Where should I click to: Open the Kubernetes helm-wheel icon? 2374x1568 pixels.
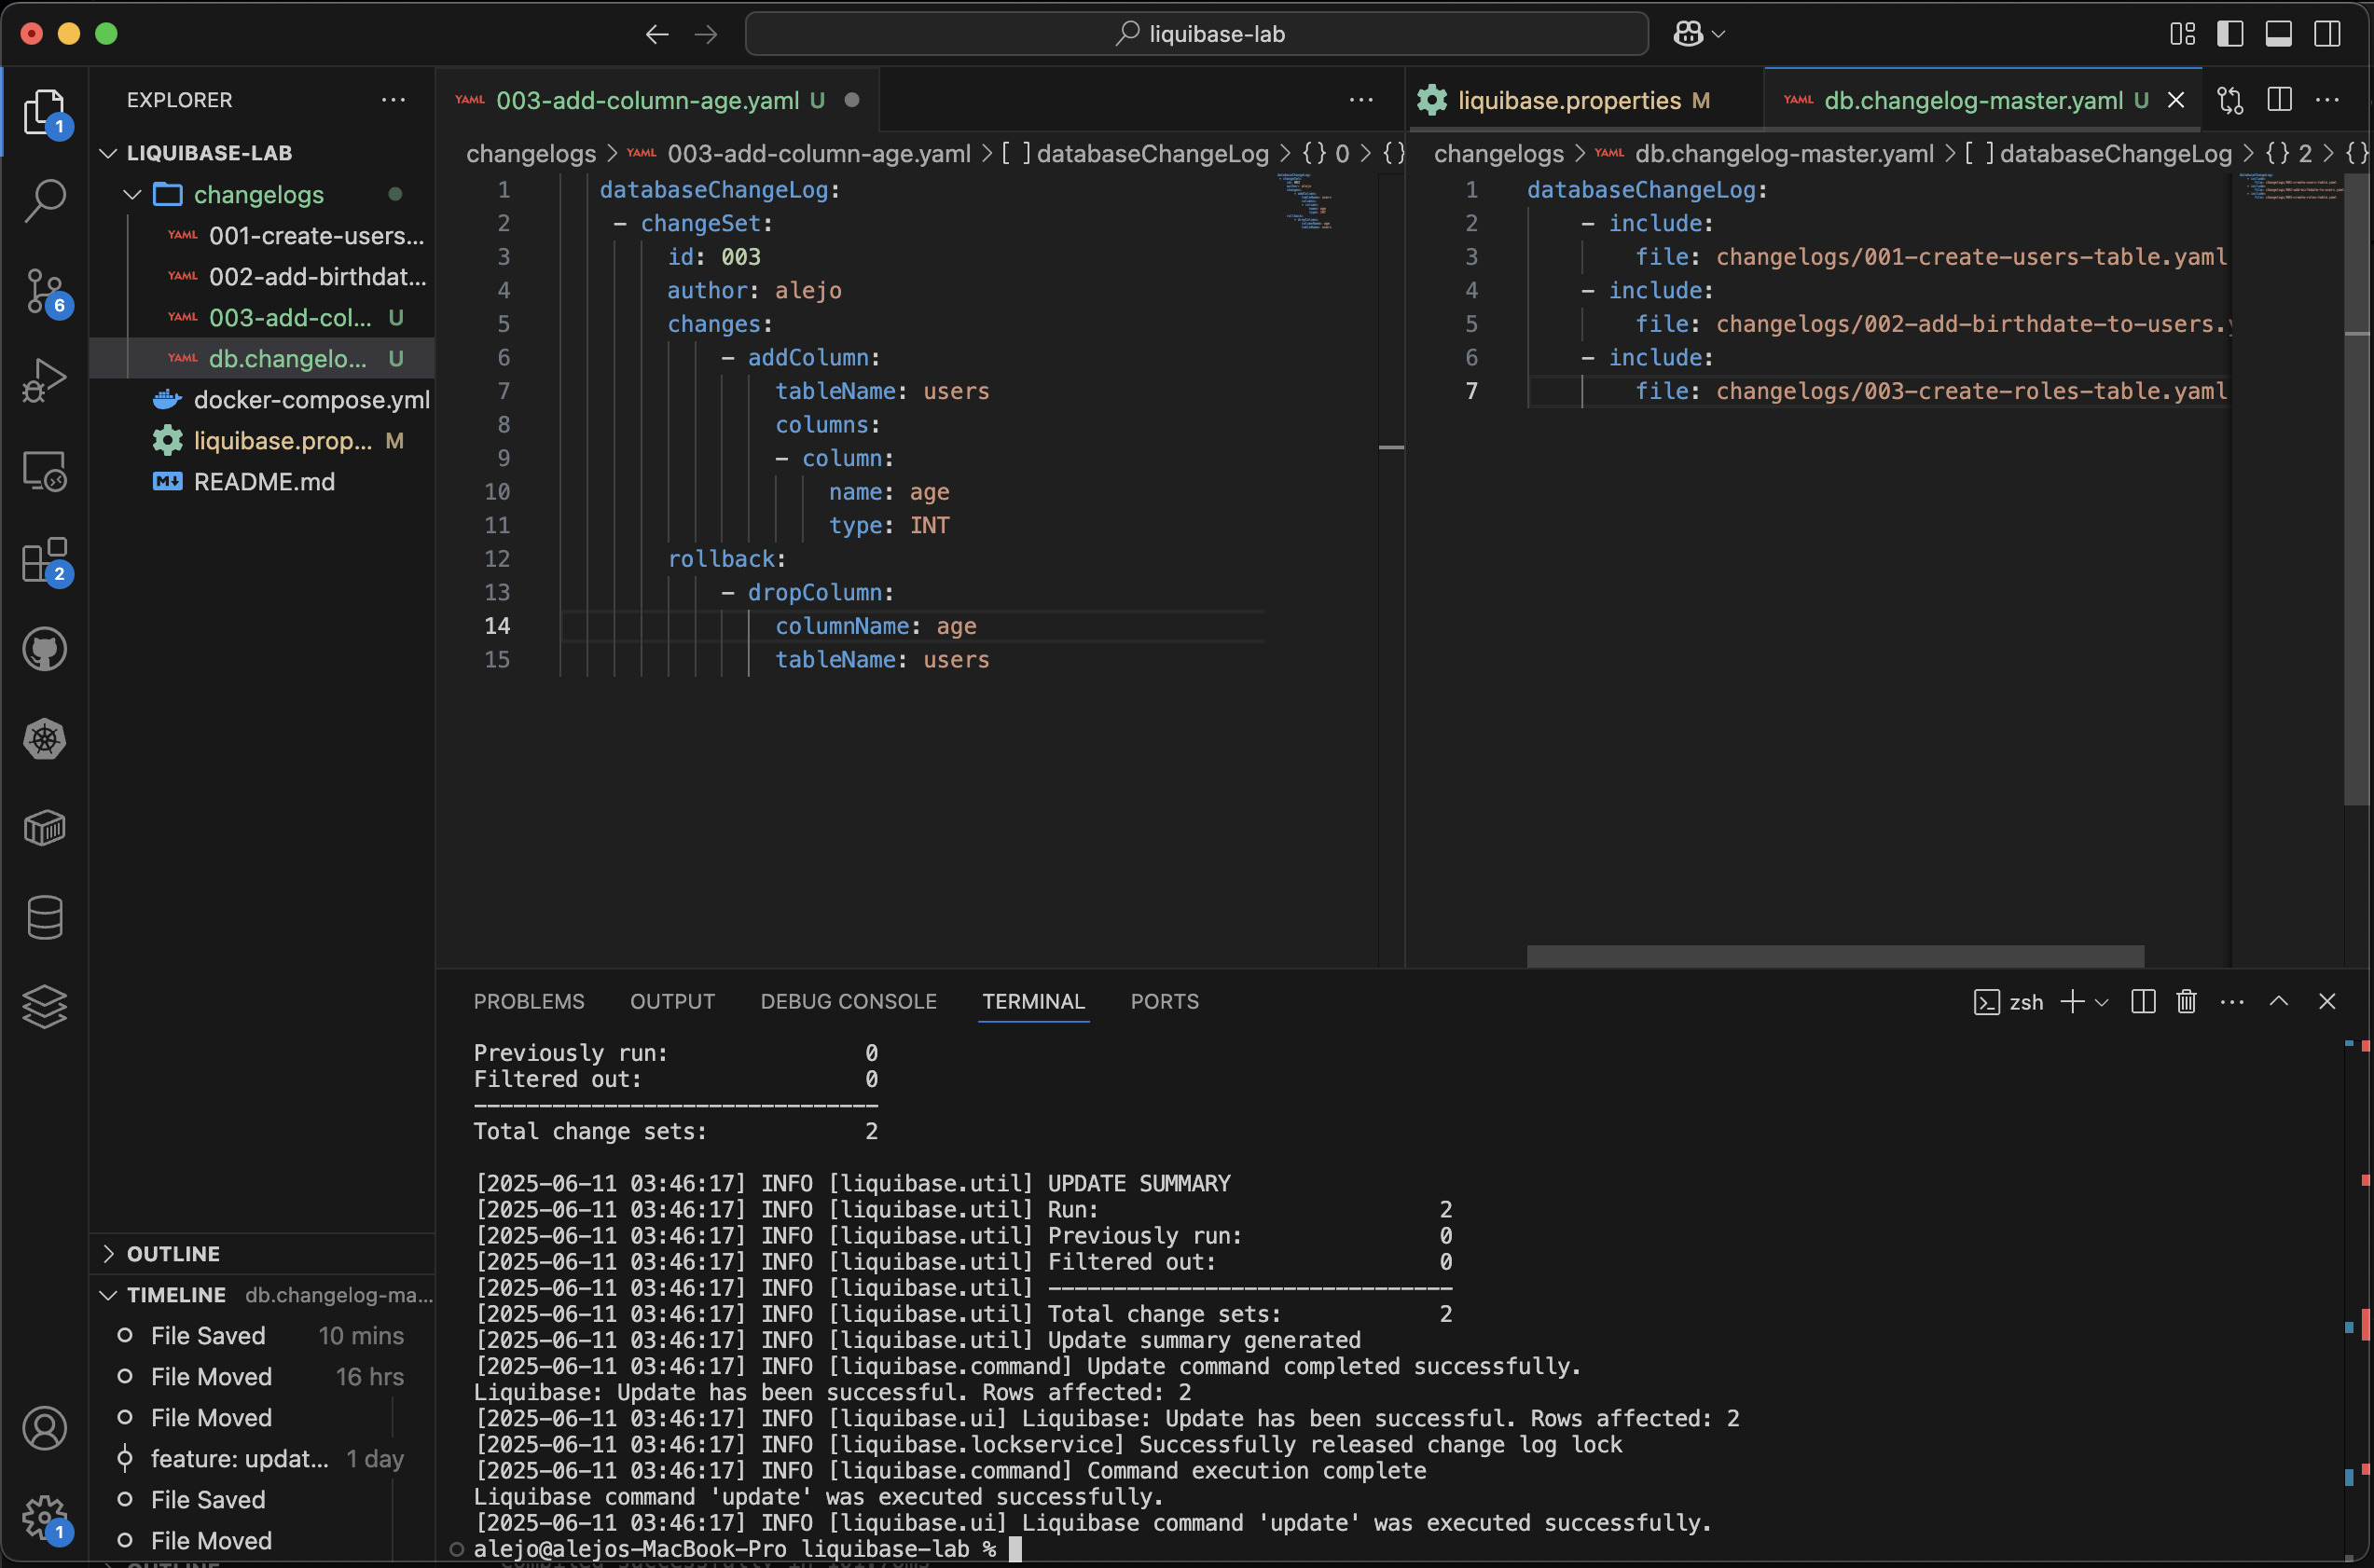45,739
